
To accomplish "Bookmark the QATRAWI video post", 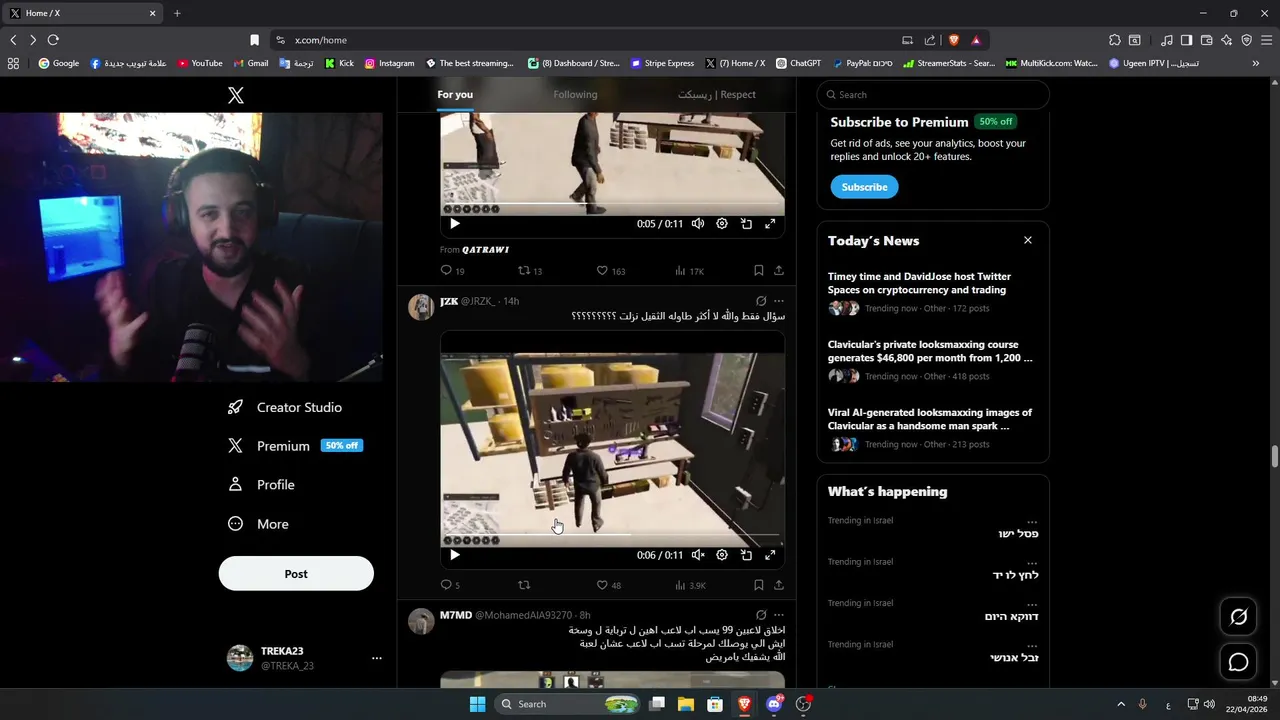I will (758, 271).
